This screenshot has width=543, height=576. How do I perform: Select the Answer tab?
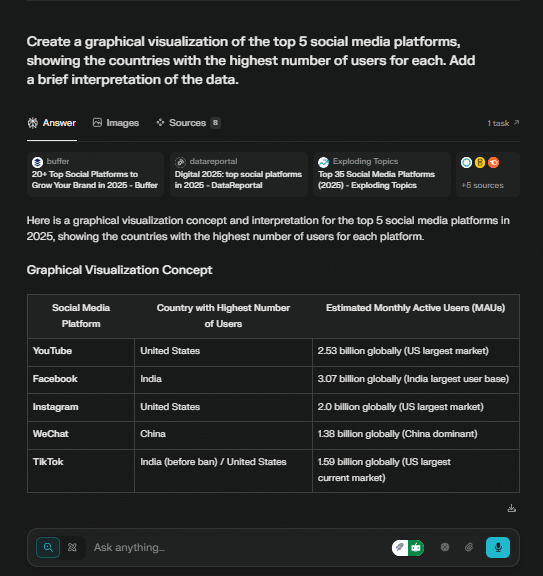pyautogui.click(x=52, y=123)
